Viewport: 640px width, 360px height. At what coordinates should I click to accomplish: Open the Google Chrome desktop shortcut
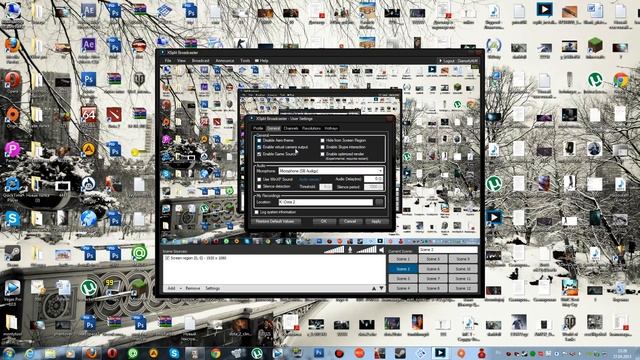click(x=620, y=80)
